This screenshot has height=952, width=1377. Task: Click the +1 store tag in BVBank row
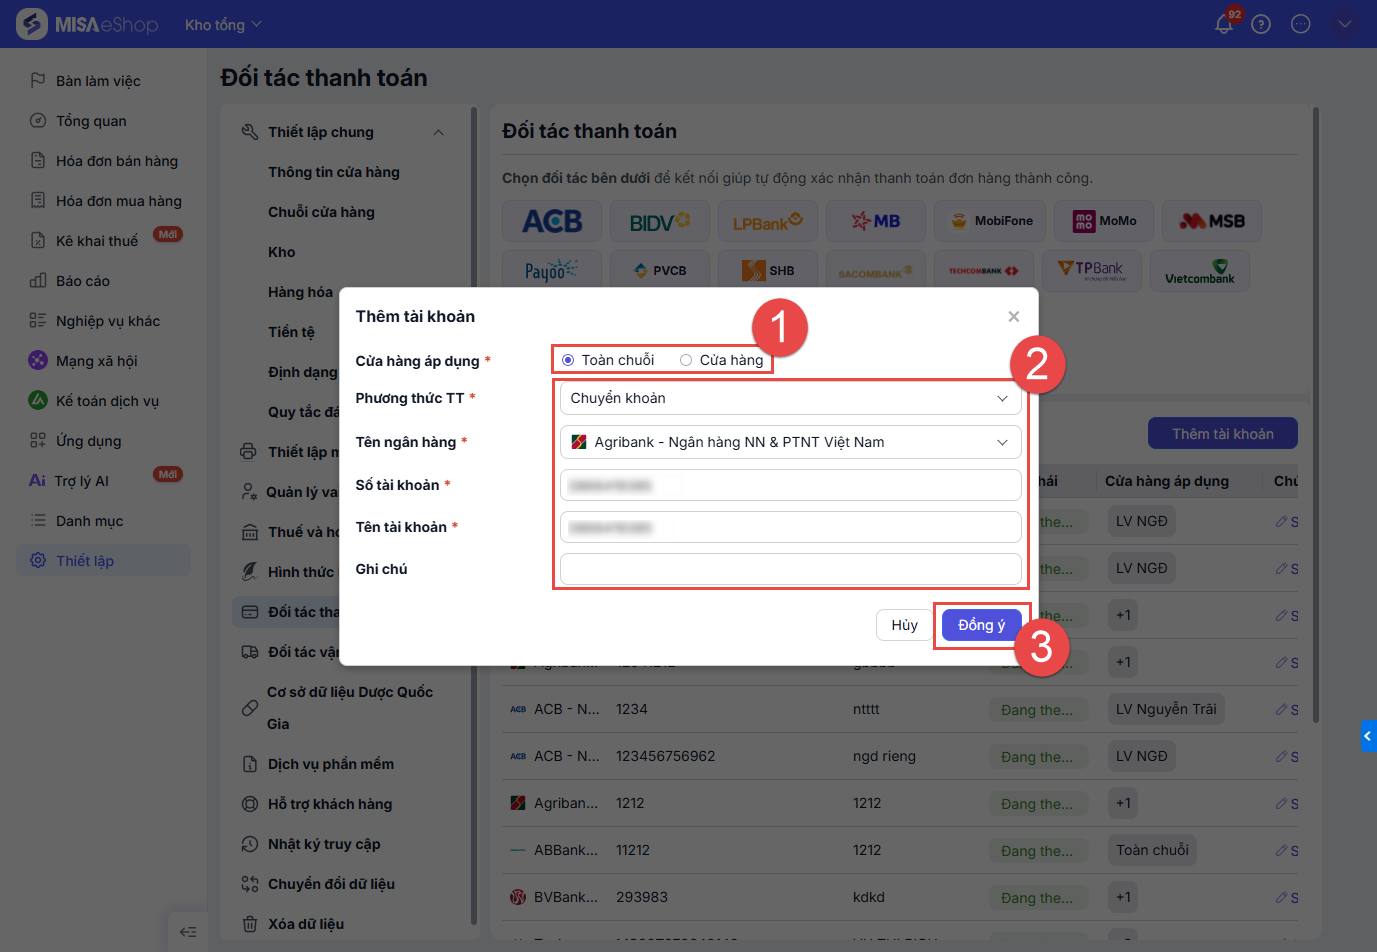1123,897
